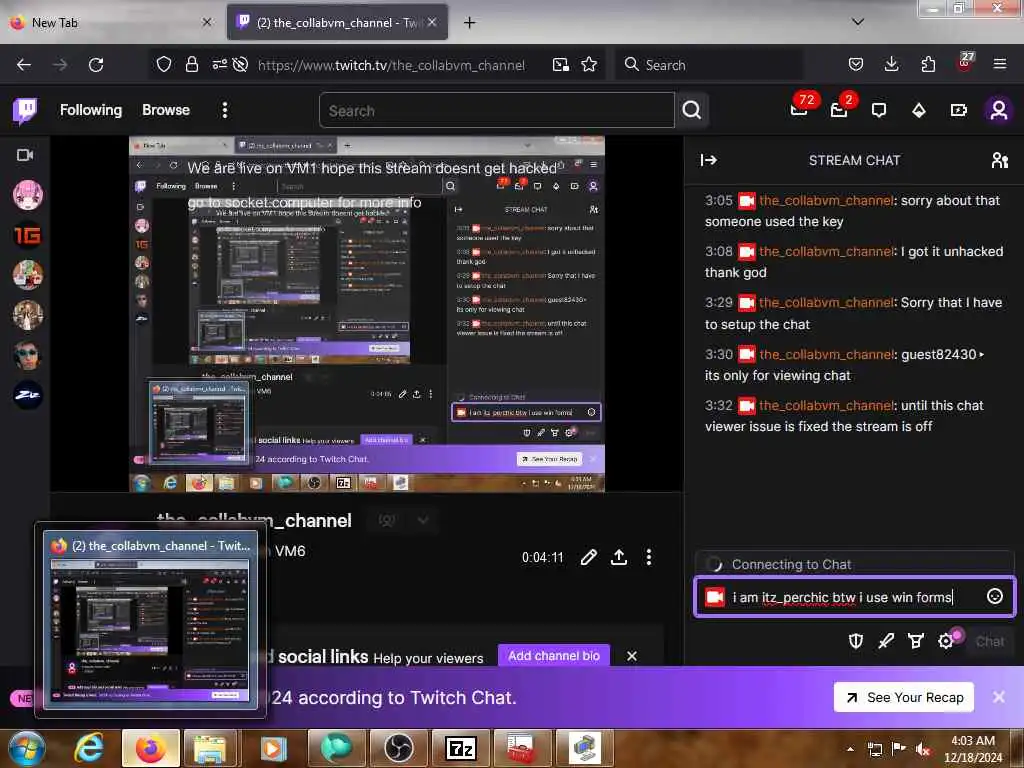Switch to the New Tab browser tab
The width and height of the screenshot is (1024, 768).
point(111,23)
